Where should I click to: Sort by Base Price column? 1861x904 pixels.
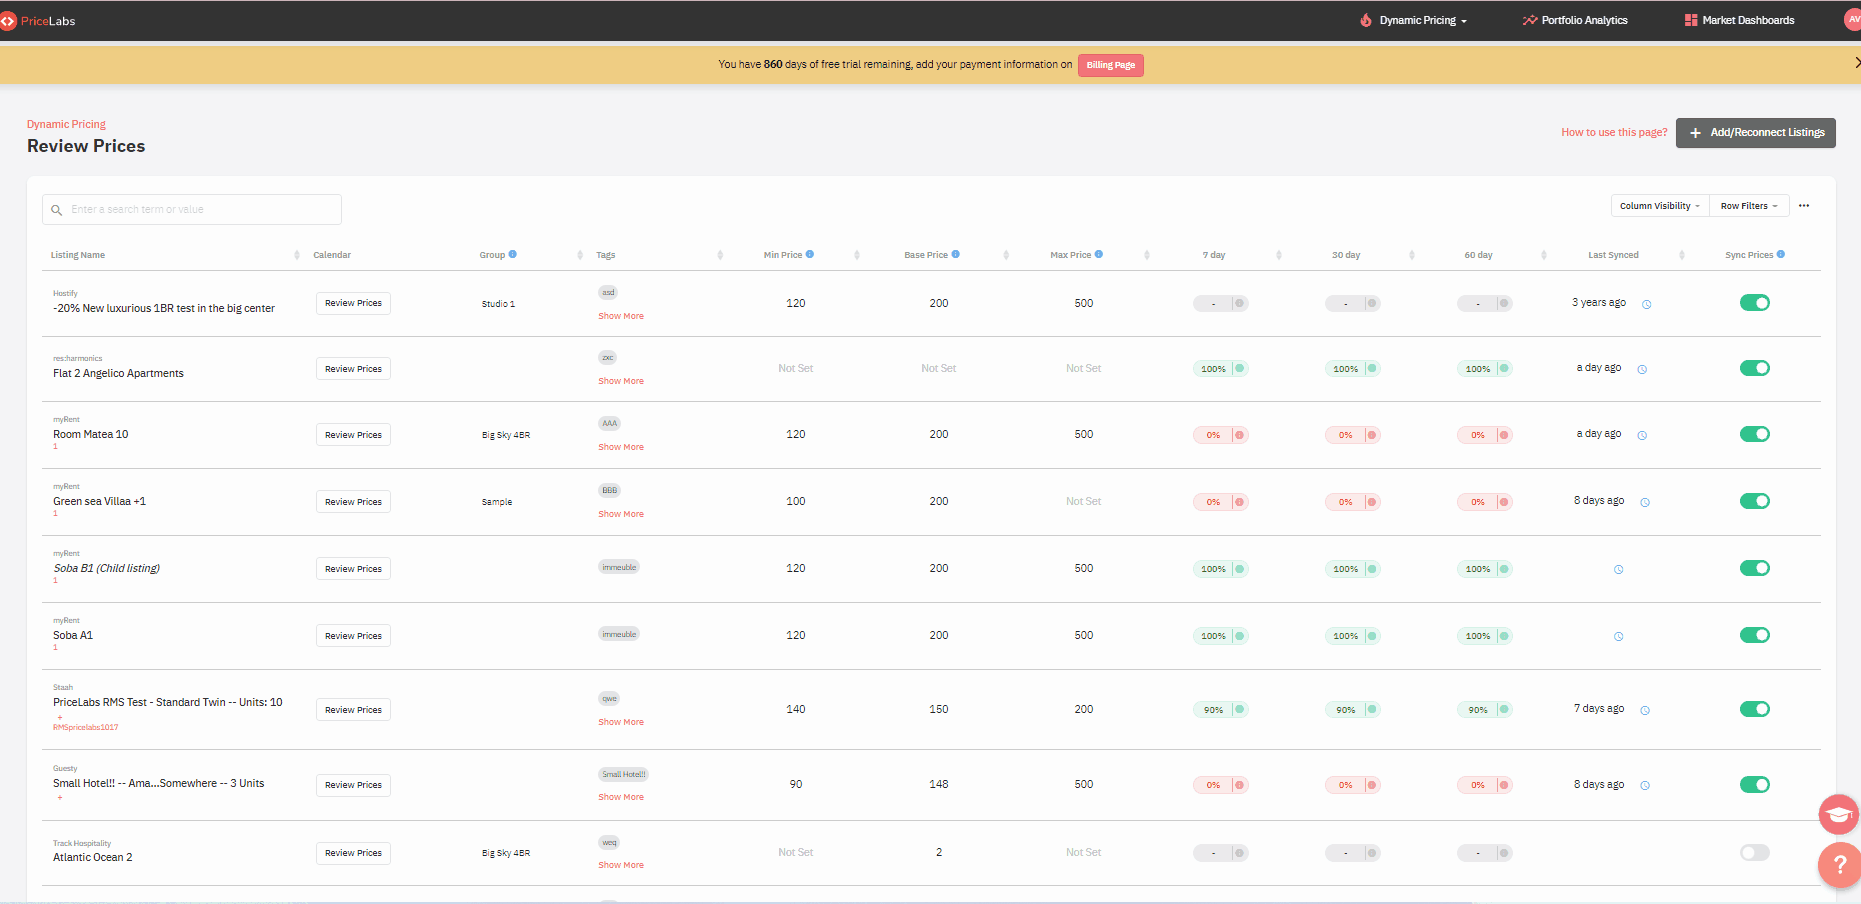[1006, 255]
